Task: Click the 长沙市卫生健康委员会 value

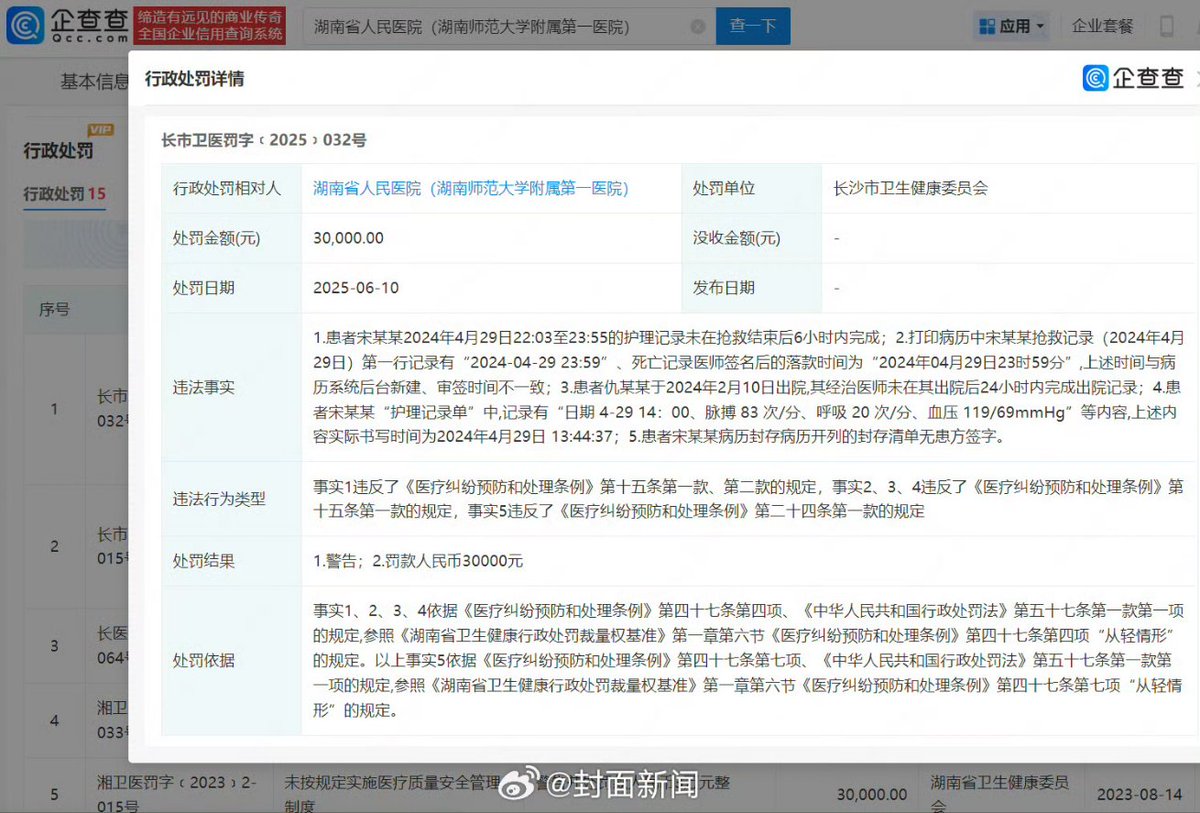Action: click(x=910, y=188)
